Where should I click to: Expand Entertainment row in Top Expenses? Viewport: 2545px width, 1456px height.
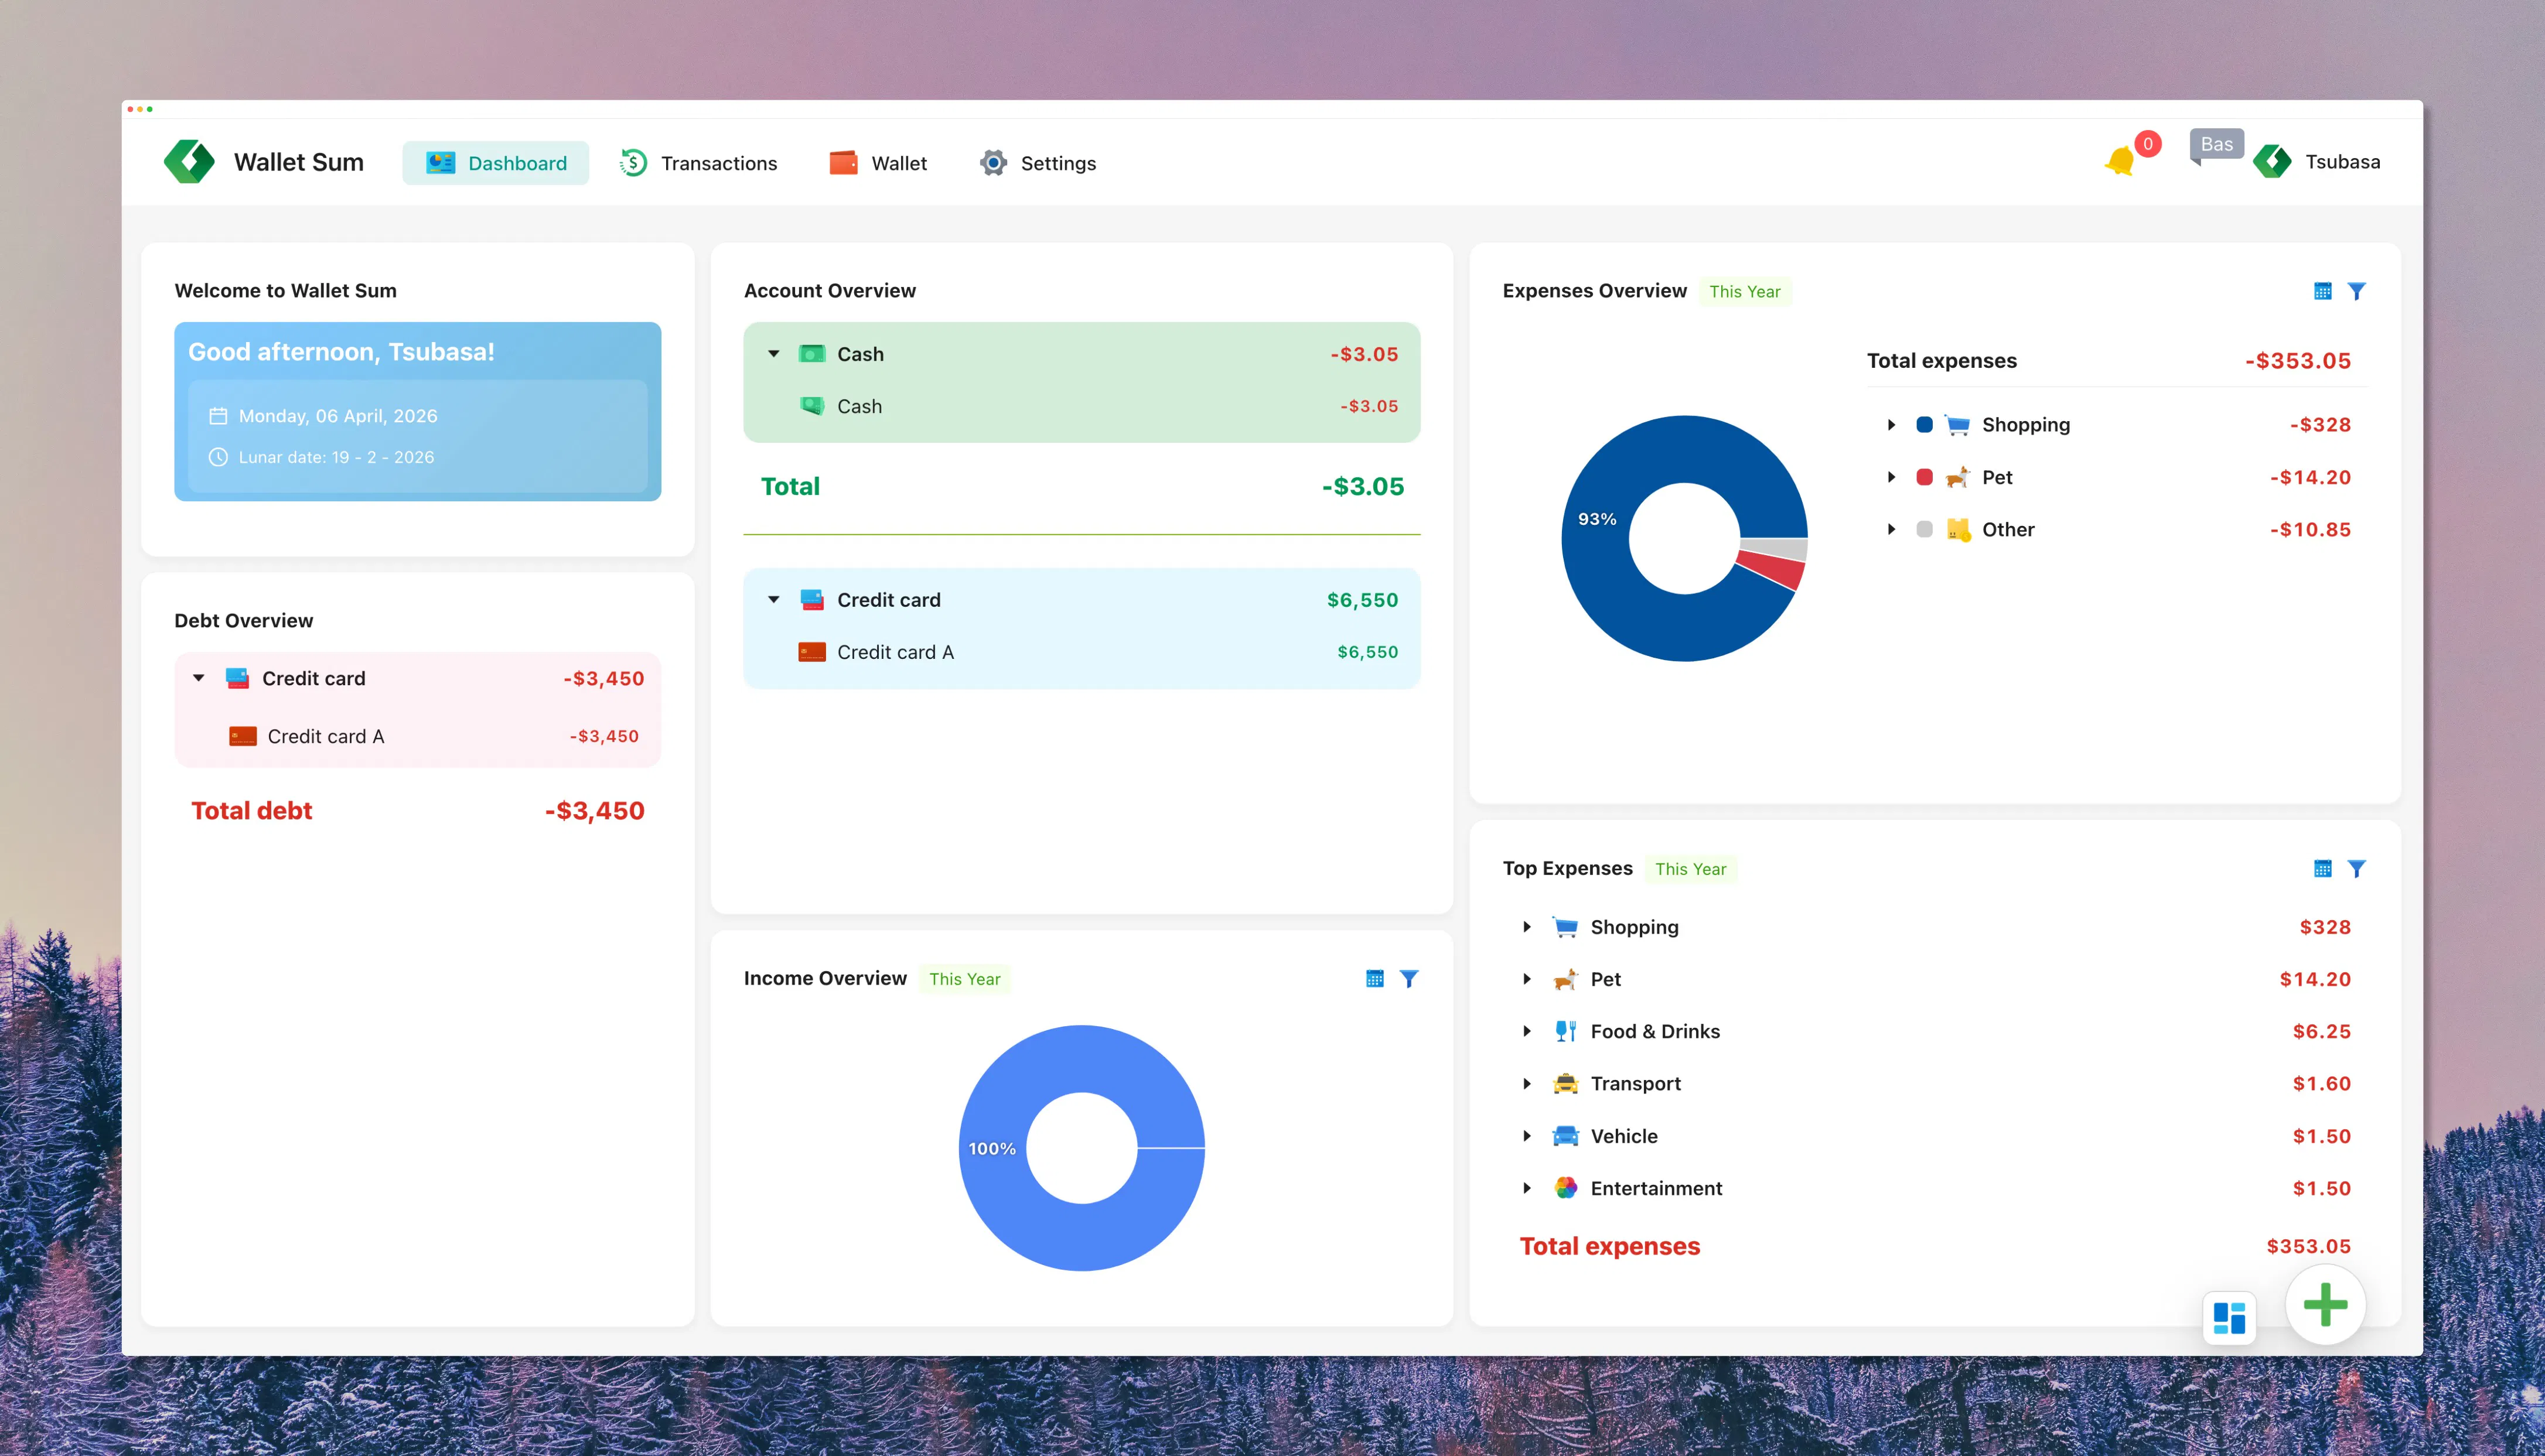coord(1527,1188)
